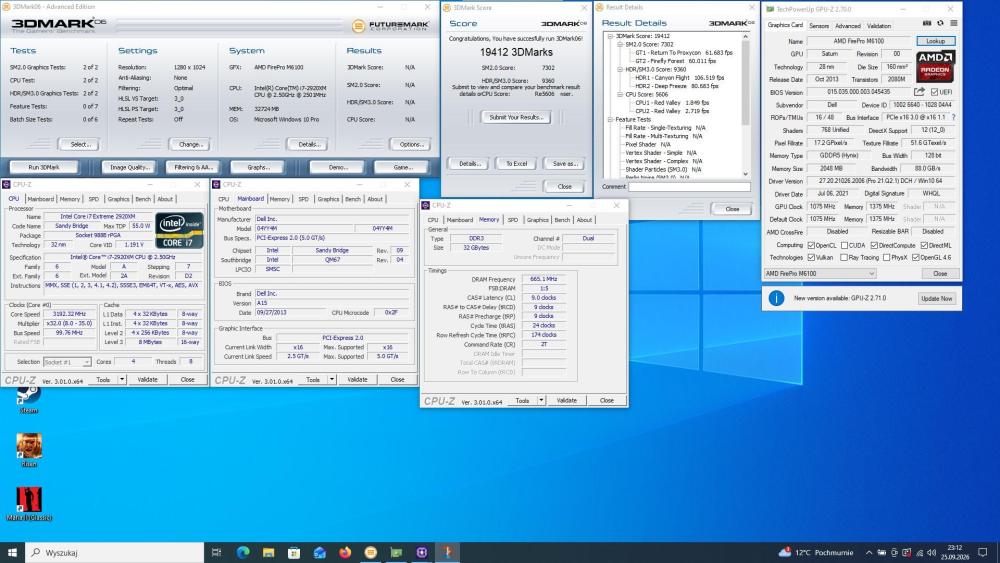This screenshot has width=1000, height=563.
Task: Click the Wyszukaj taskbar search box
Action: [115, 552]
